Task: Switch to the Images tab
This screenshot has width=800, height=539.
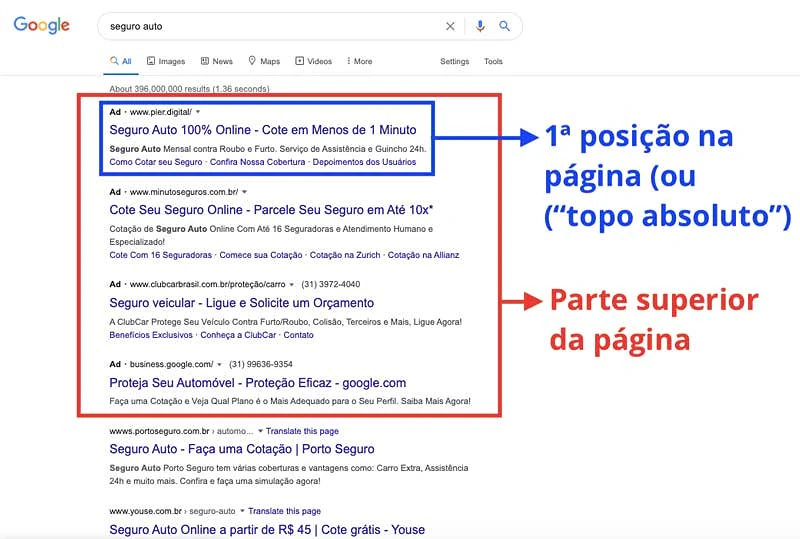Action: [166, 61]
